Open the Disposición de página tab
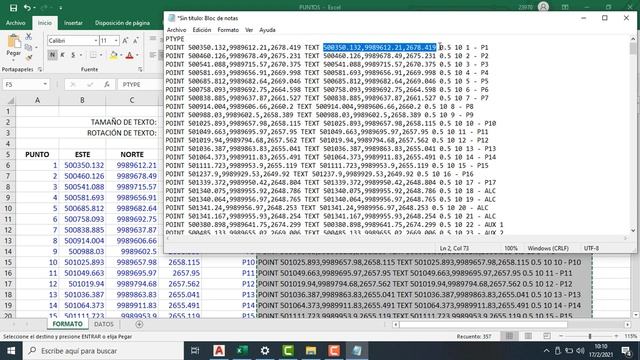640x360 pixels. (x=122, y=23)
